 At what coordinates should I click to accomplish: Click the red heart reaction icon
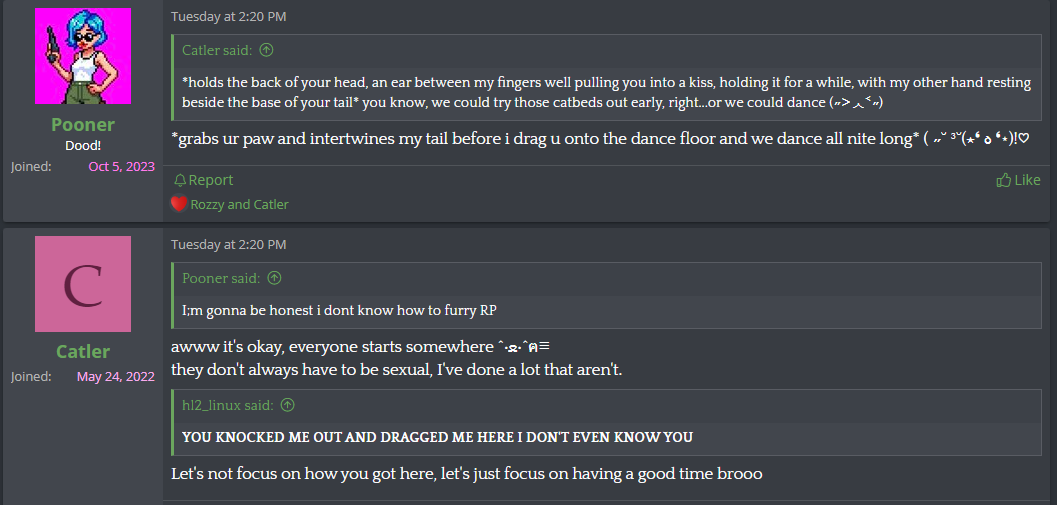[179, 204]
